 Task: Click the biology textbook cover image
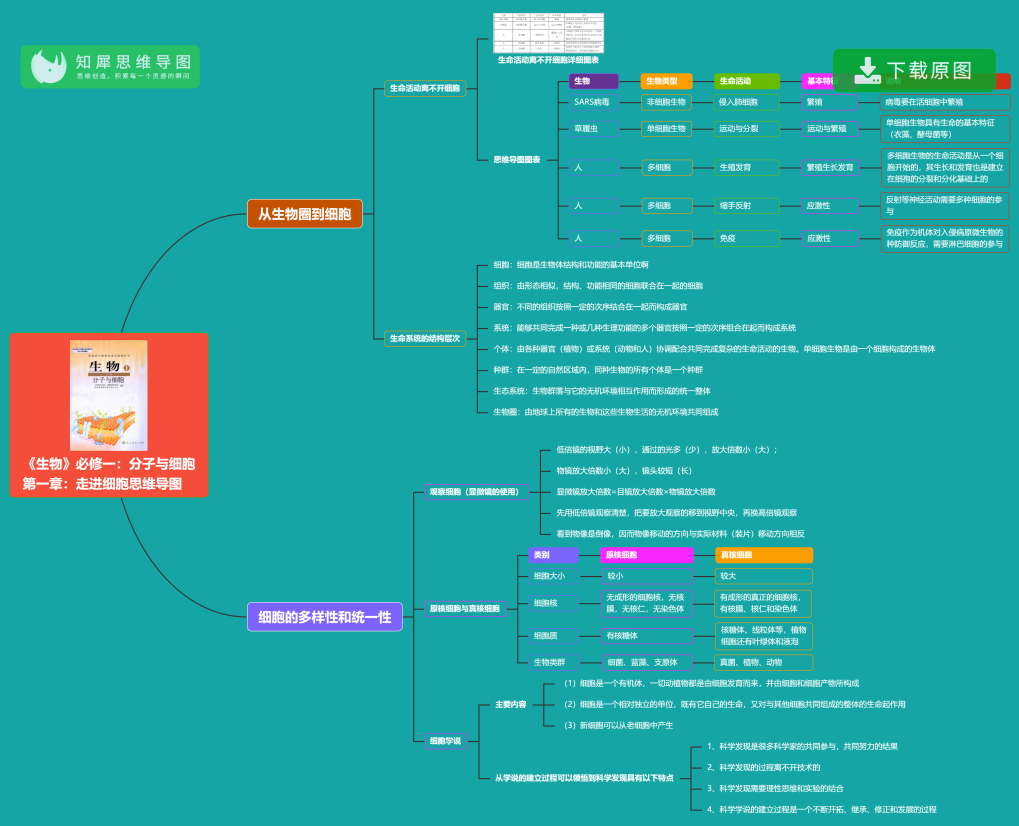(109, 395)
